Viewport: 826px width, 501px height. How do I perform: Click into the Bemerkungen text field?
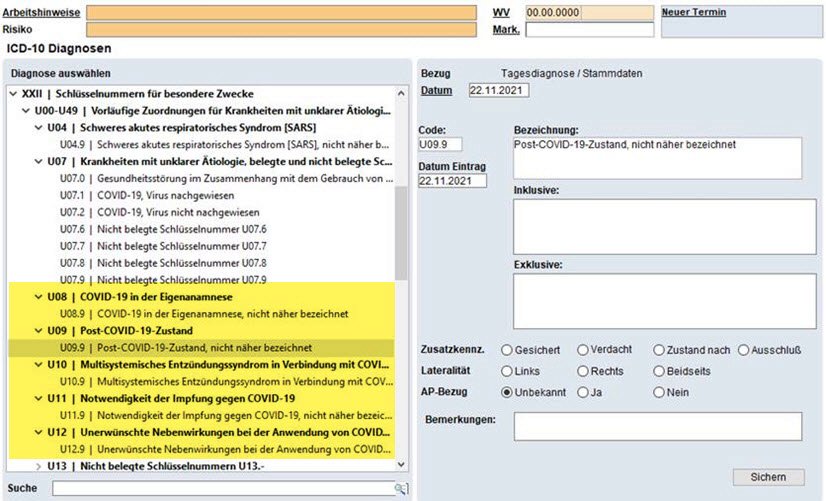pyautogui.click(x=657, y=426)
